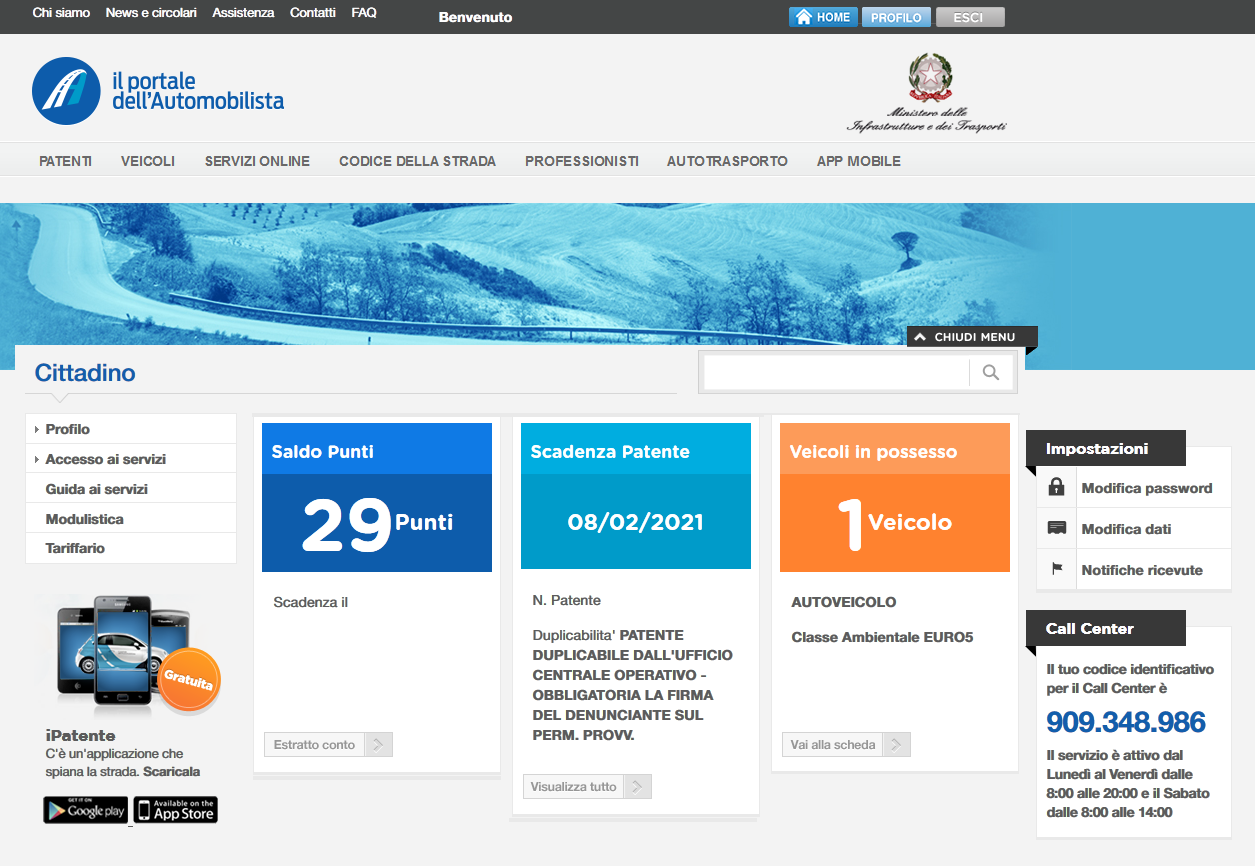Viewport: 1255px width, 866px height.
Task: Open Modulistica in sidebar
Action: coord(131,519)
